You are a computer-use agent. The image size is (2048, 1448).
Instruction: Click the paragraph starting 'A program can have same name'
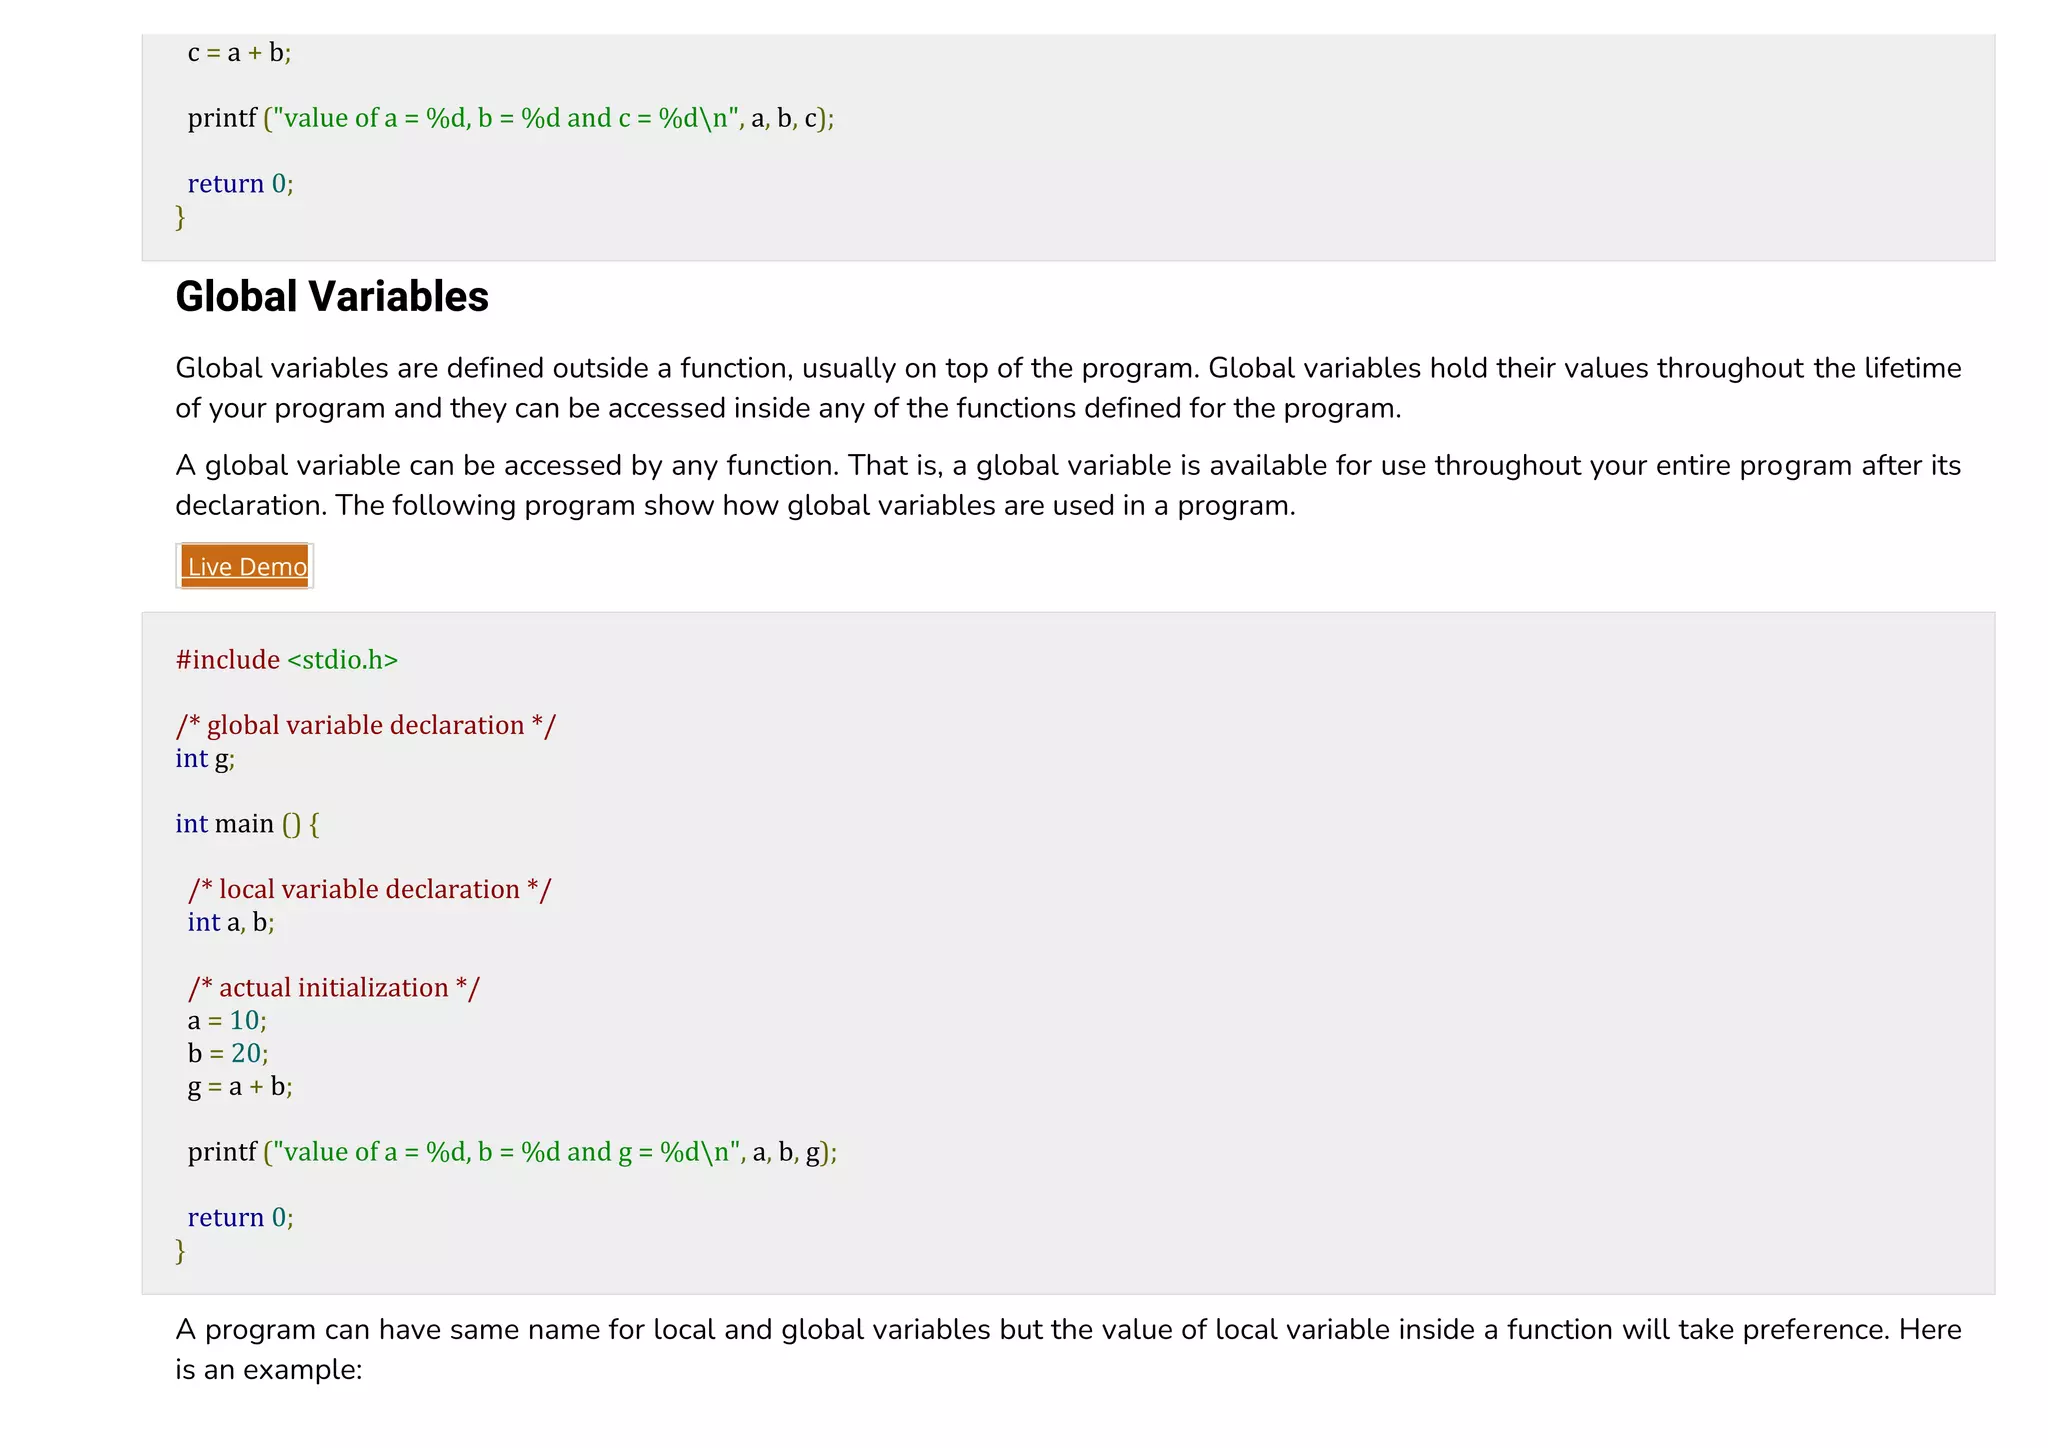tap(1068, 1349)
